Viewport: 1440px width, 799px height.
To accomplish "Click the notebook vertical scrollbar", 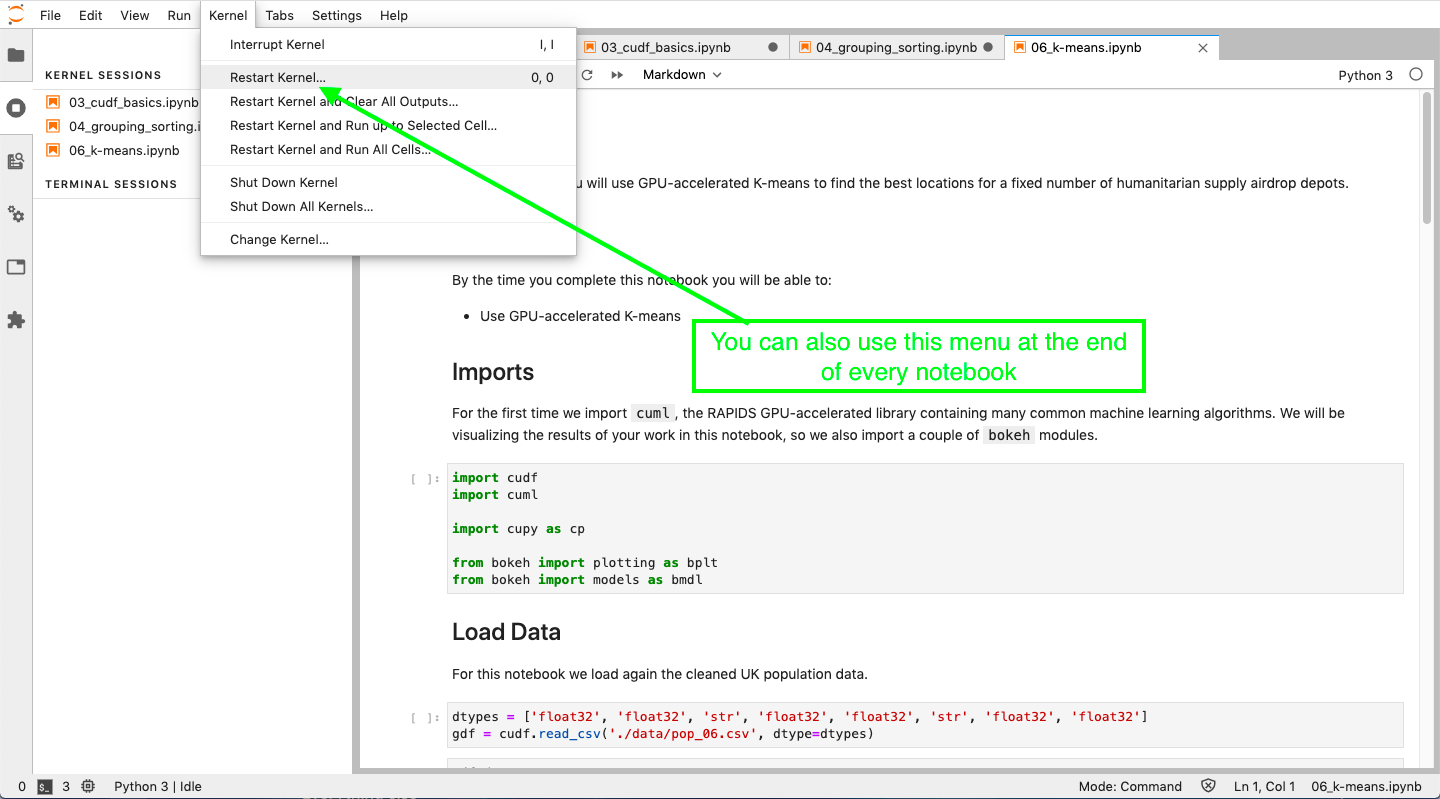I will (x=1426, y=160).
